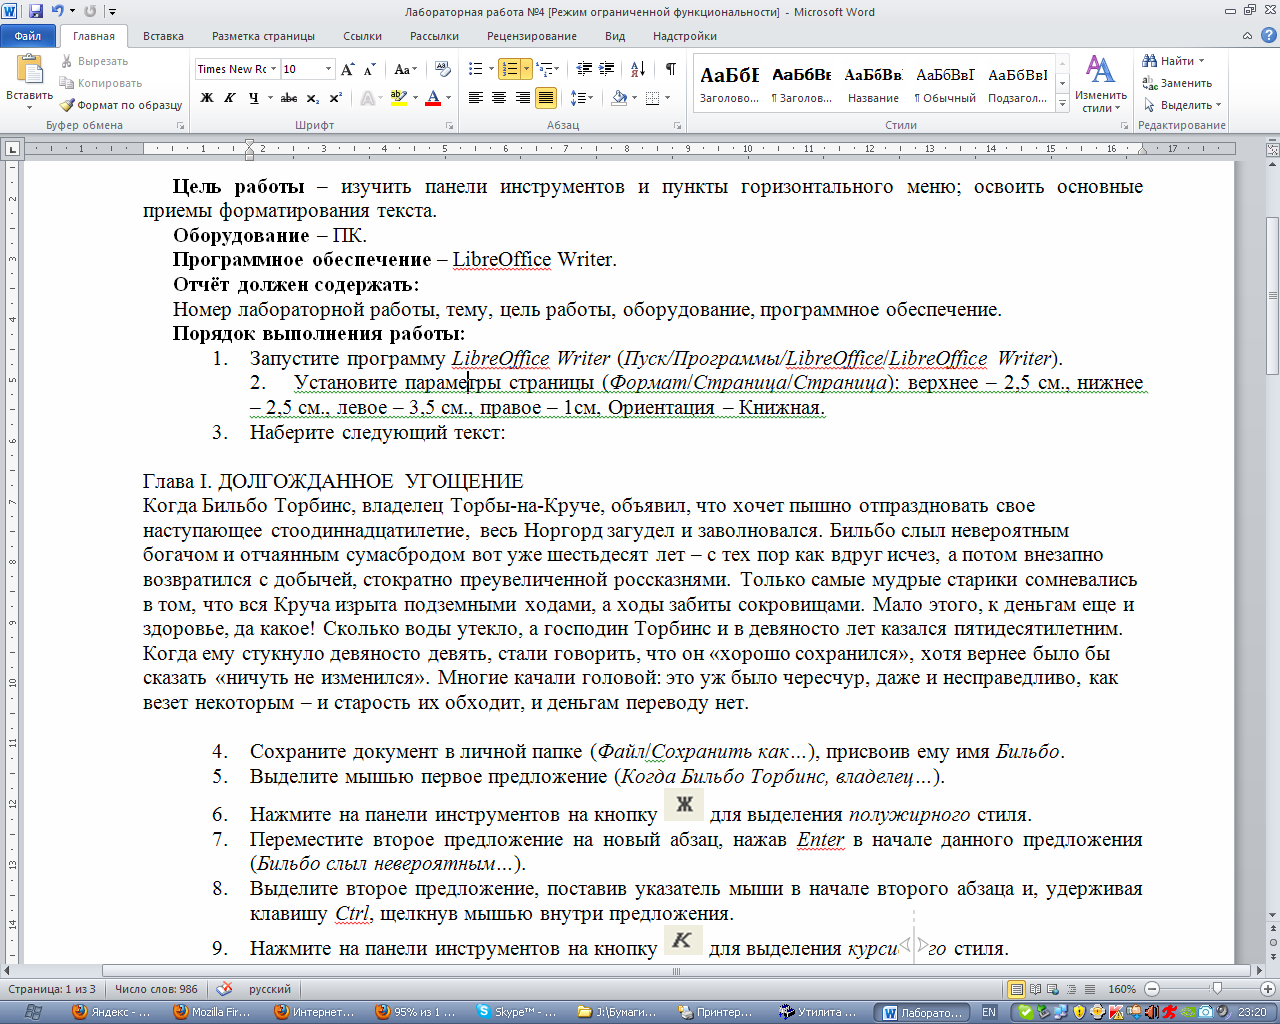Click the Cut (Вырезать) scissors icon
Image resolution: width=1280 pixels, height=1024 pixels.
click(67, 62)
